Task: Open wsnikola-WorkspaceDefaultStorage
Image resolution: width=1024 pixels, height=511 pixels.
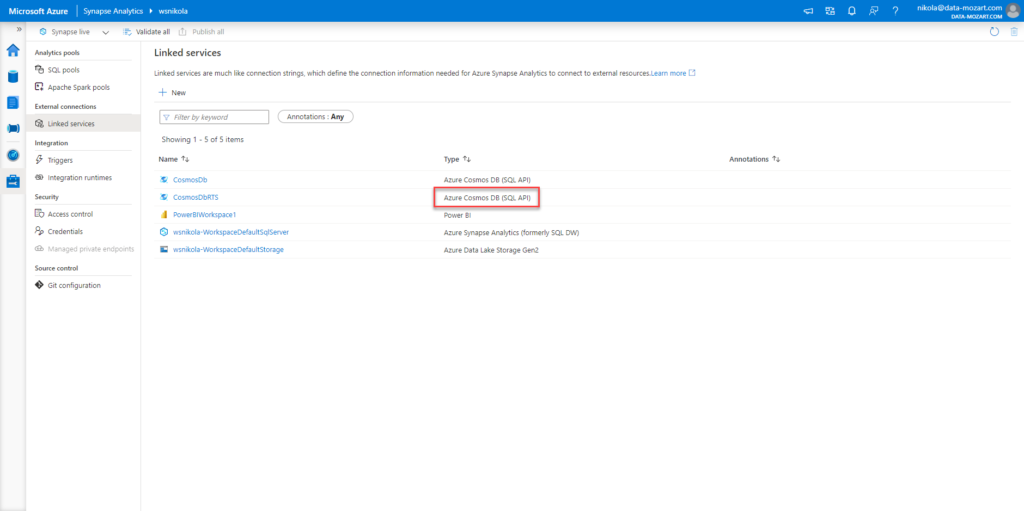Action: tap(228, 250)
